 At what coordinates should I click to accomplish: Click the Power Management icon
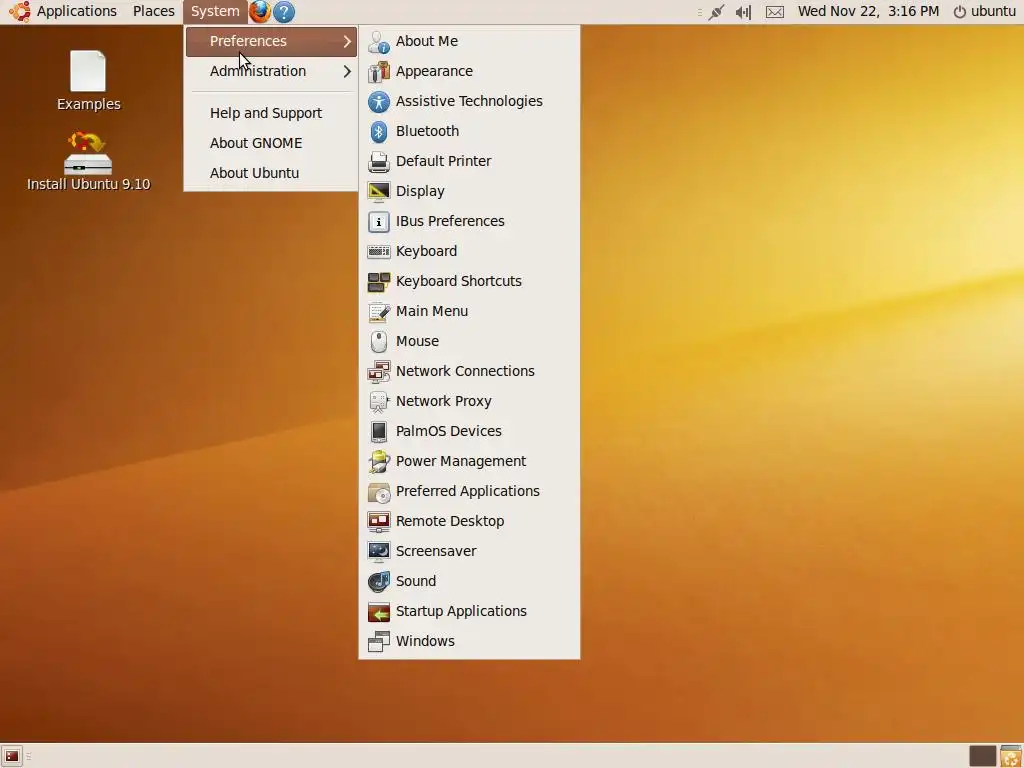(x=378, y=462)
